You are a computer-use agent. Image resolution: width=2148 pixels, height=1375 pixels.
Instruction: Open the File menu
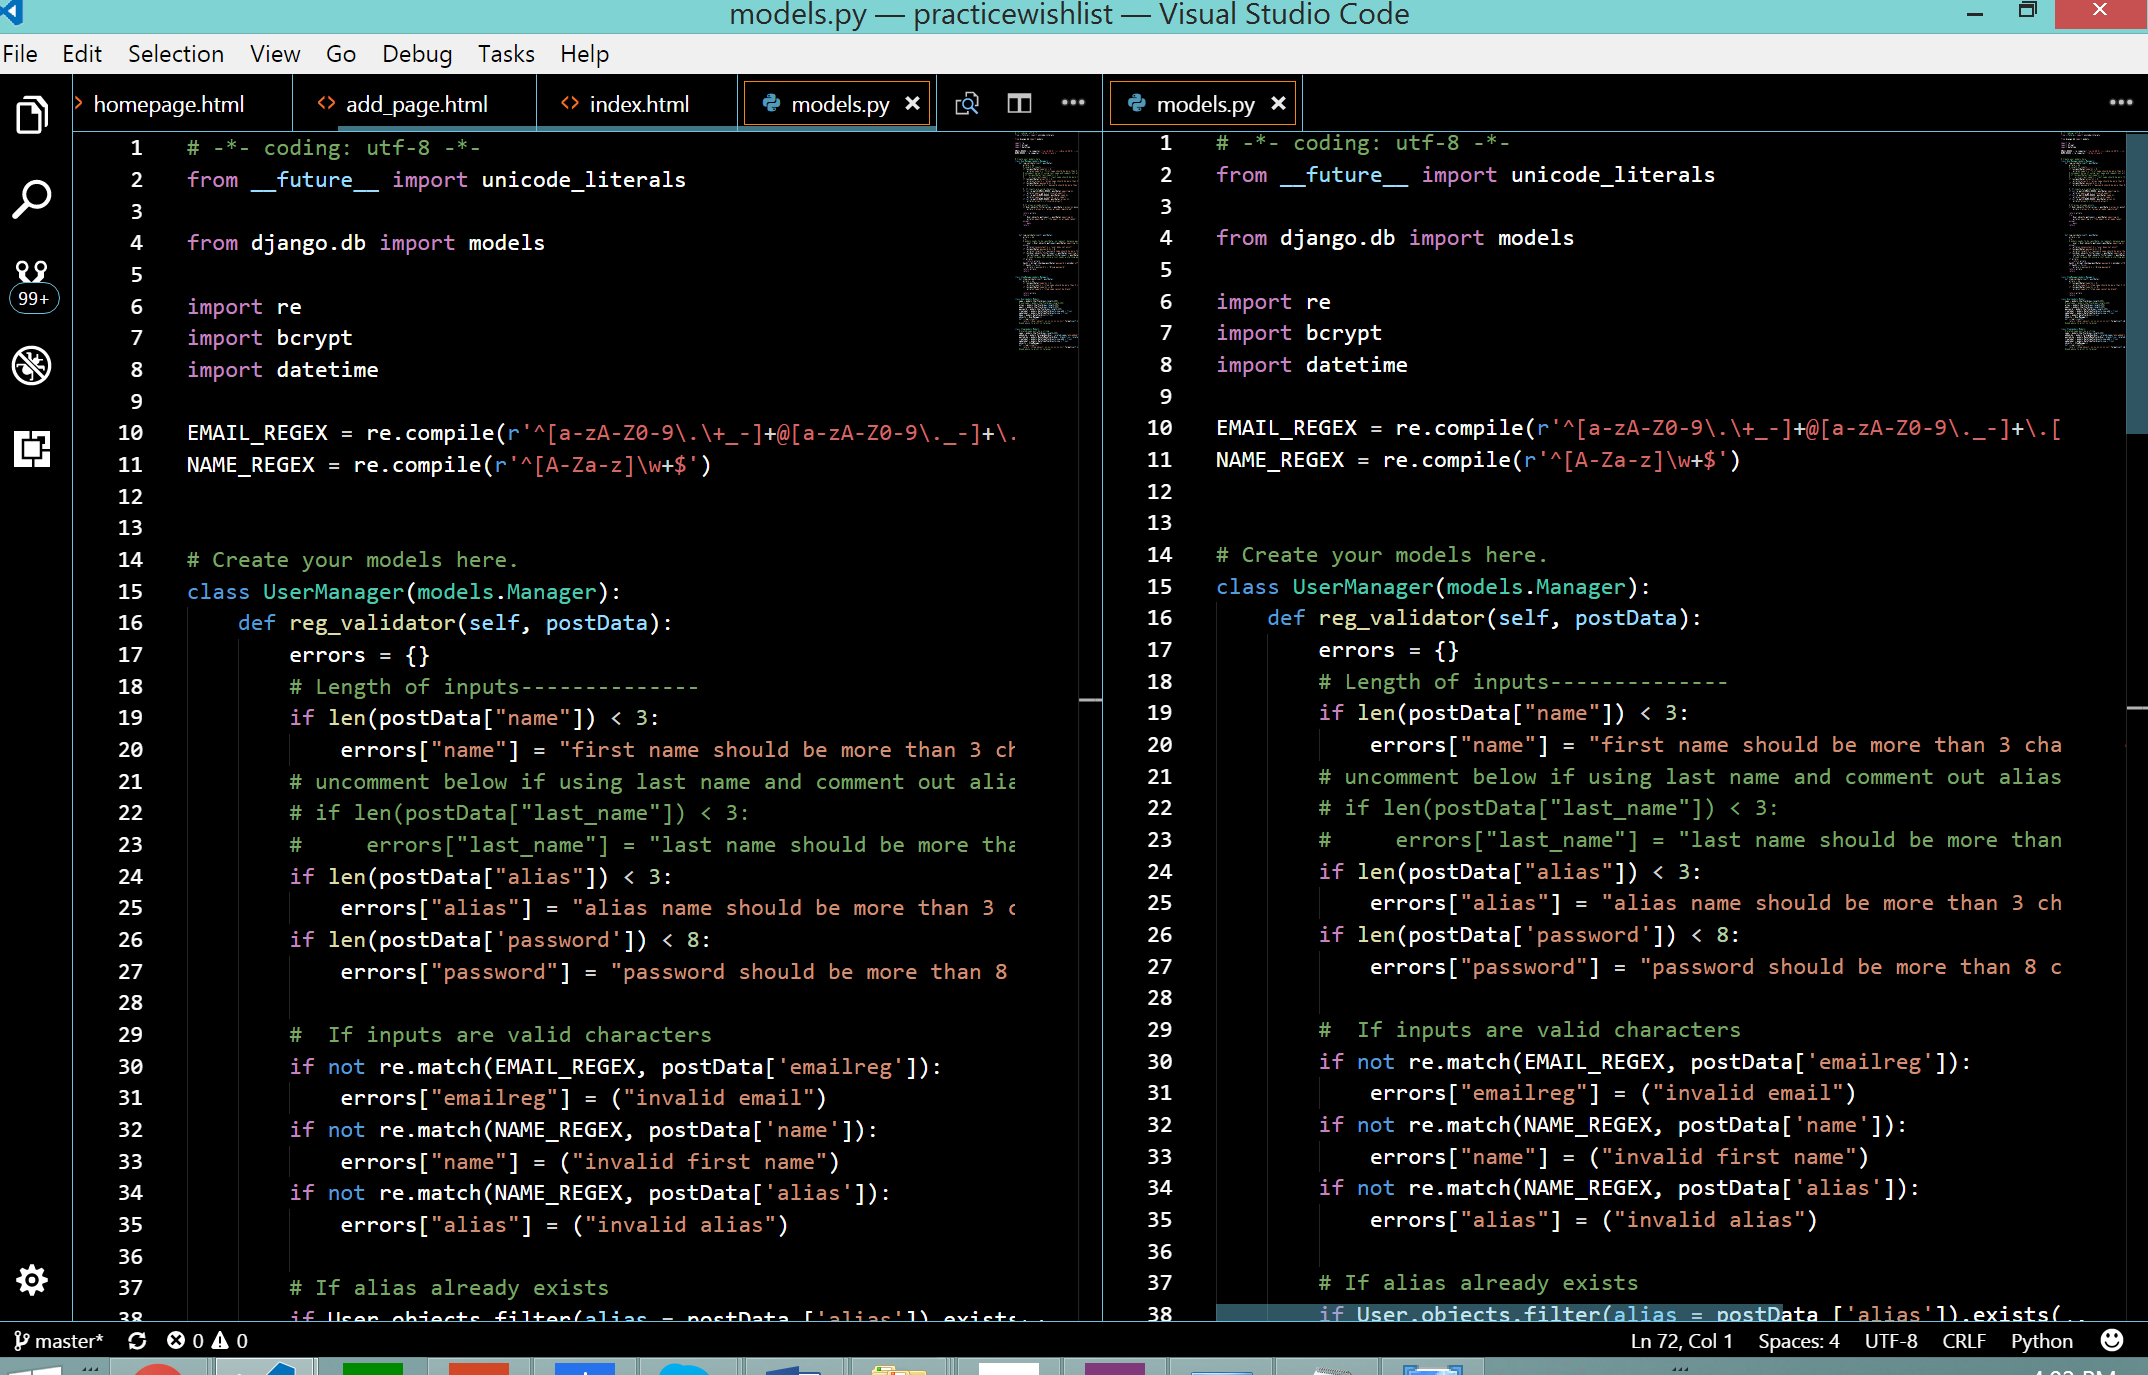click(x=20, y=54)
